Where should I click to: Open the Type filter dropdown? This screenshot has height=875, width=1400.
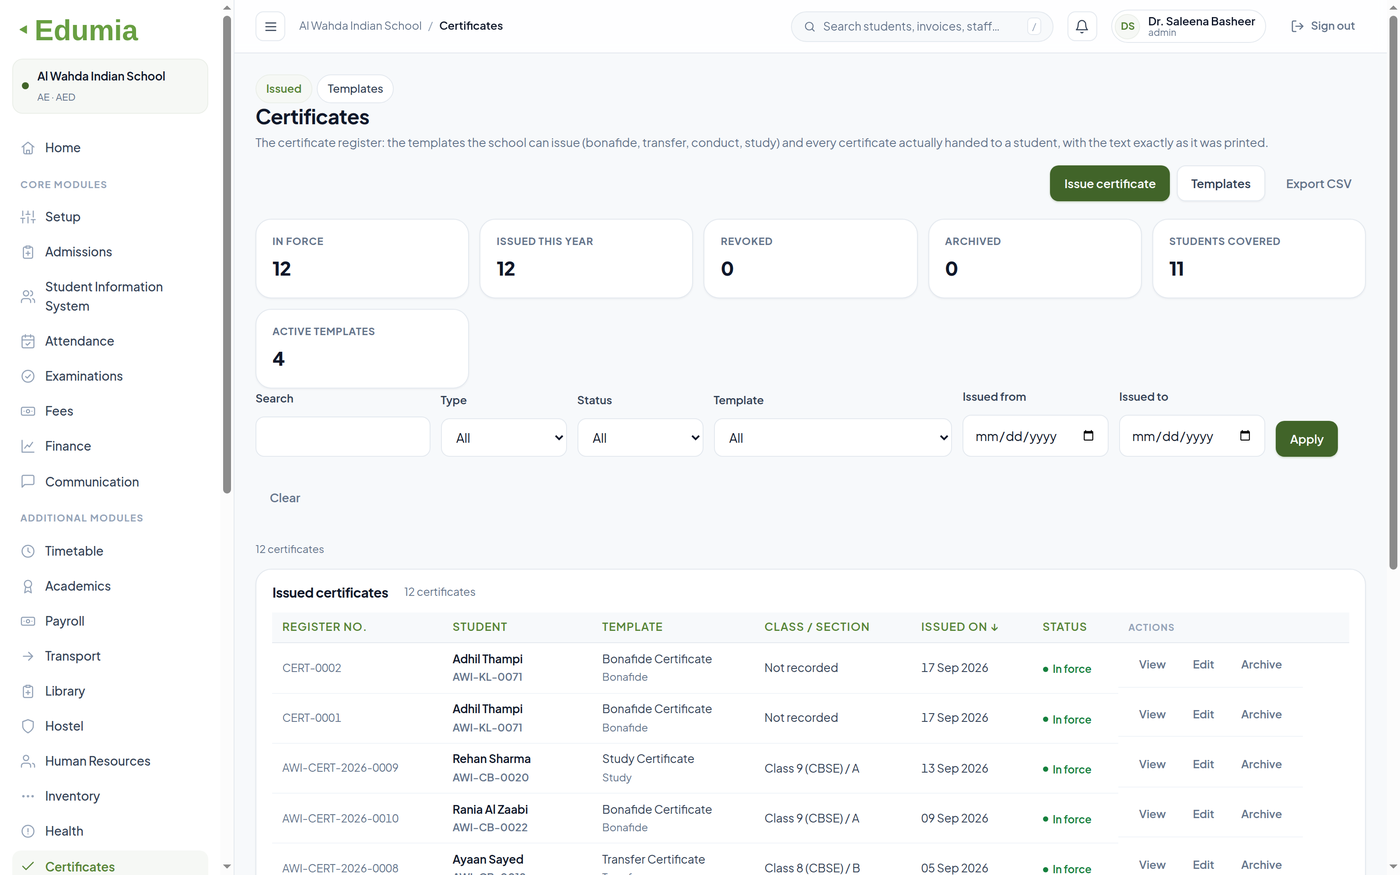(504, 438)
